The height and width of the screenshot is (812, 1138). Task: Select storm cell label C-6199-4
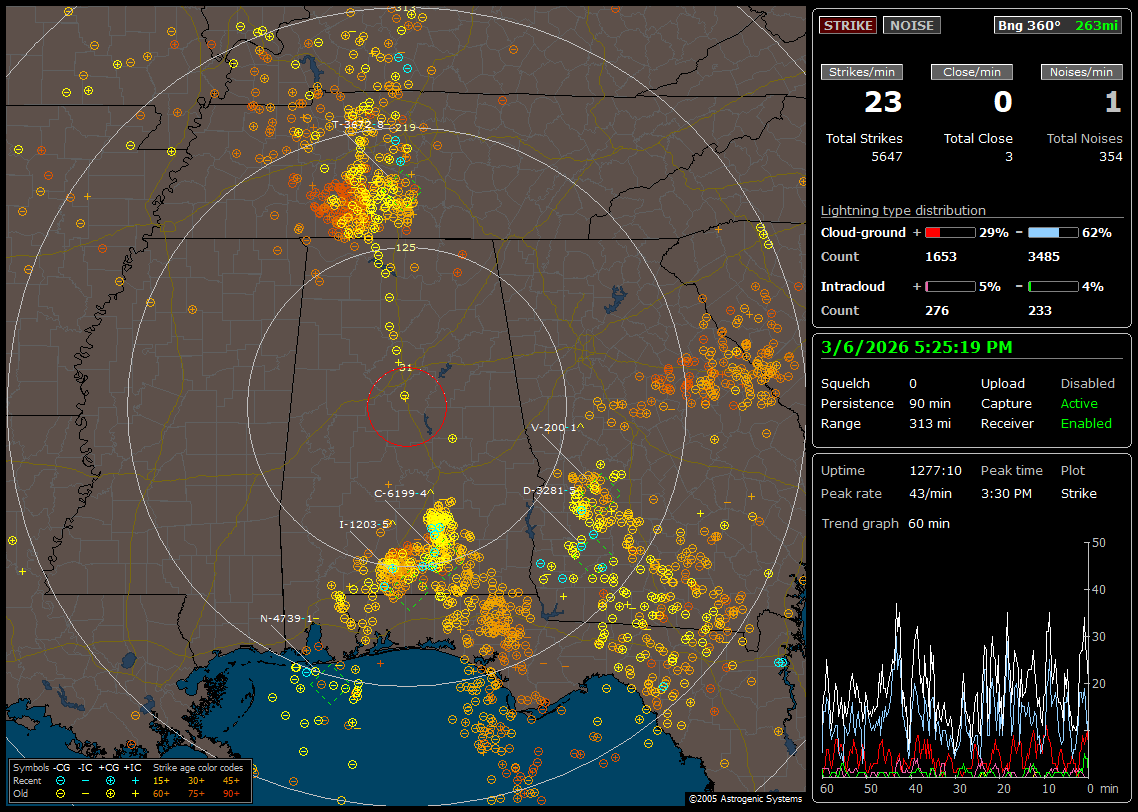403,493
